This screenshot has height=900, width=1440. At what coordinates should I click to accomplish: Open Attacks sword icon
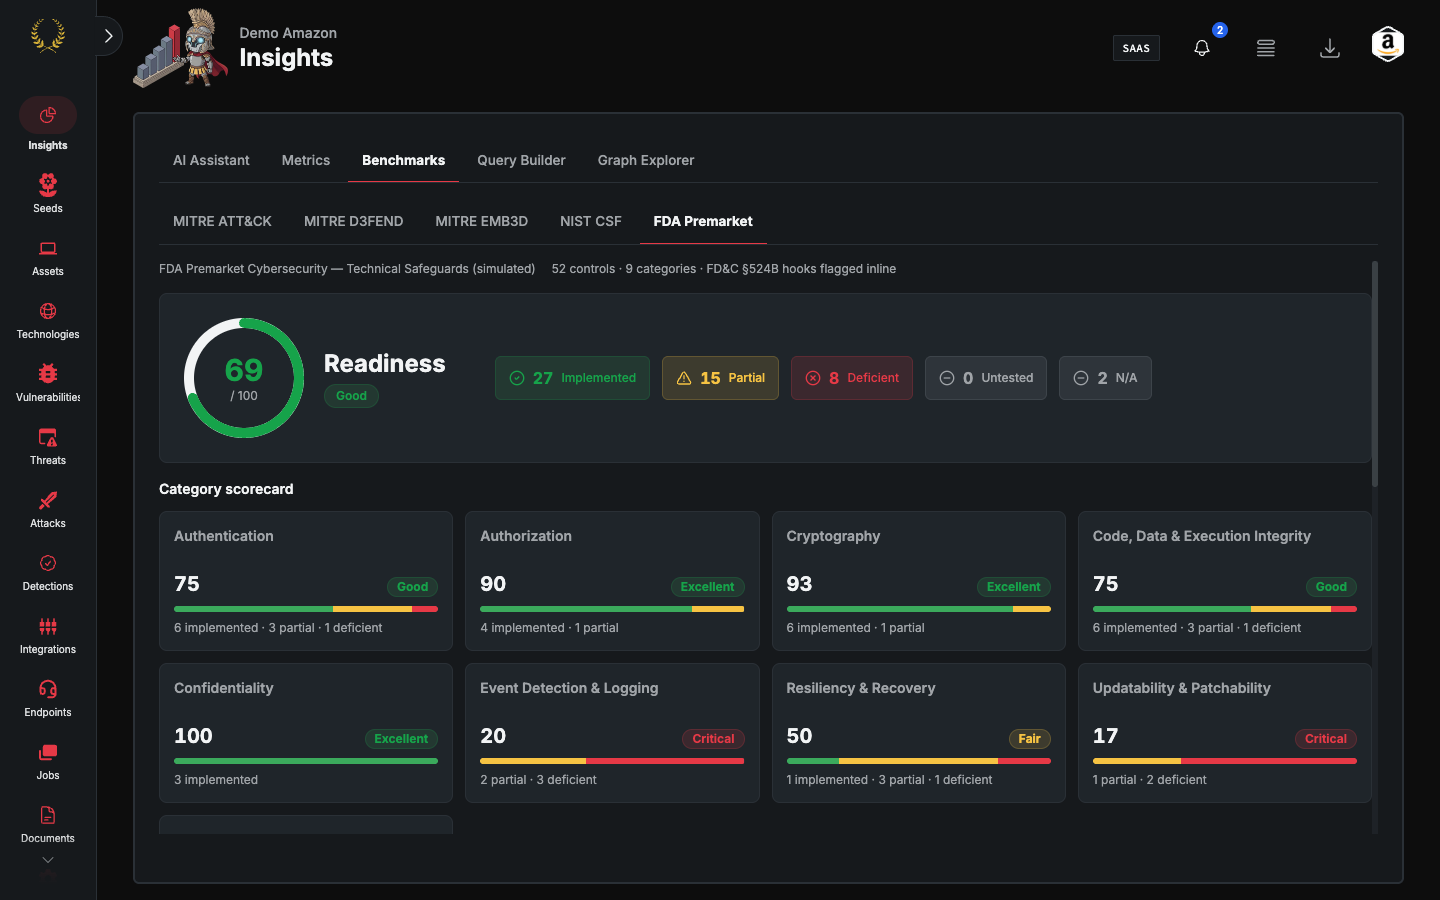coord(47,500)
